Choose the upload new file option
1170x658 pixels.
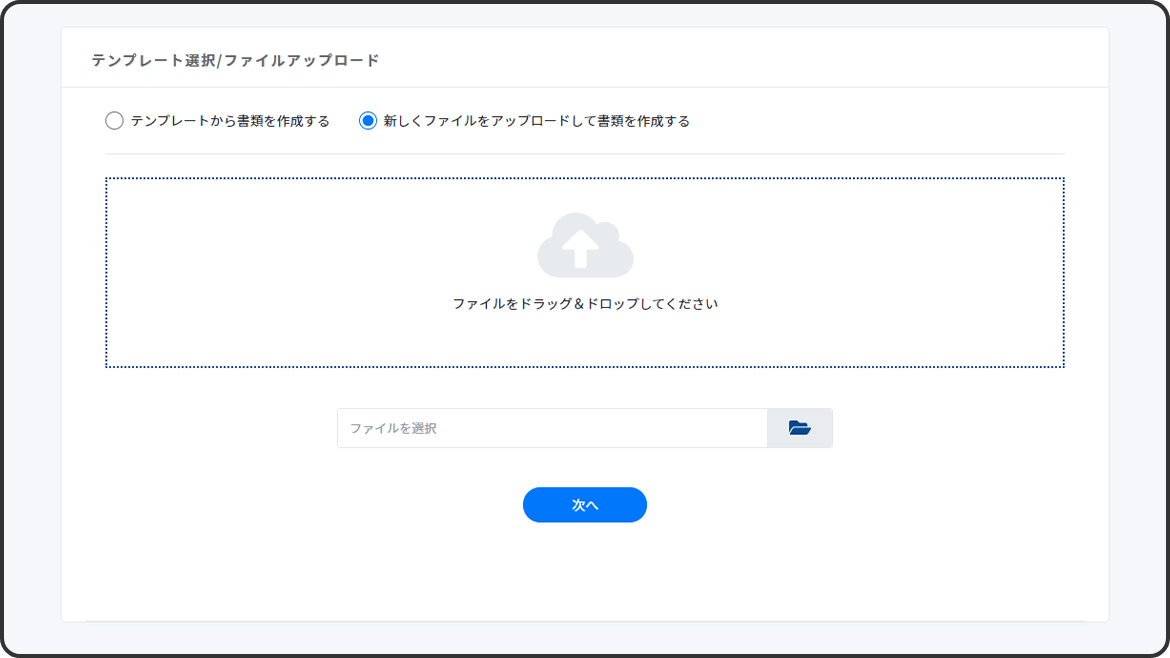pos(368,121)
